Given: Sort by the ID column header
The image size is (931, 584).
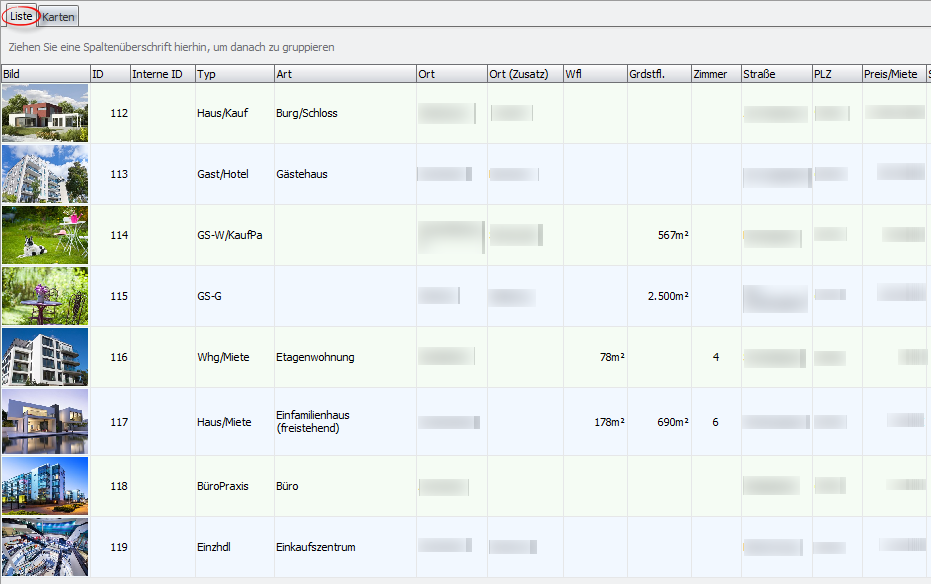Looking at the screenshot, I should tap(110, 74).
